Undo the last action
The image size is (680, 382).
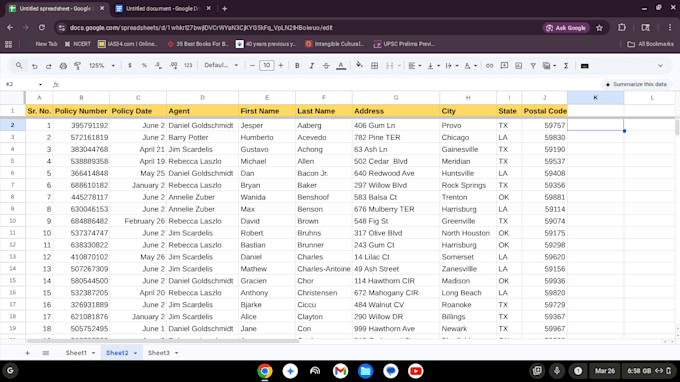(x=34, y=66)
